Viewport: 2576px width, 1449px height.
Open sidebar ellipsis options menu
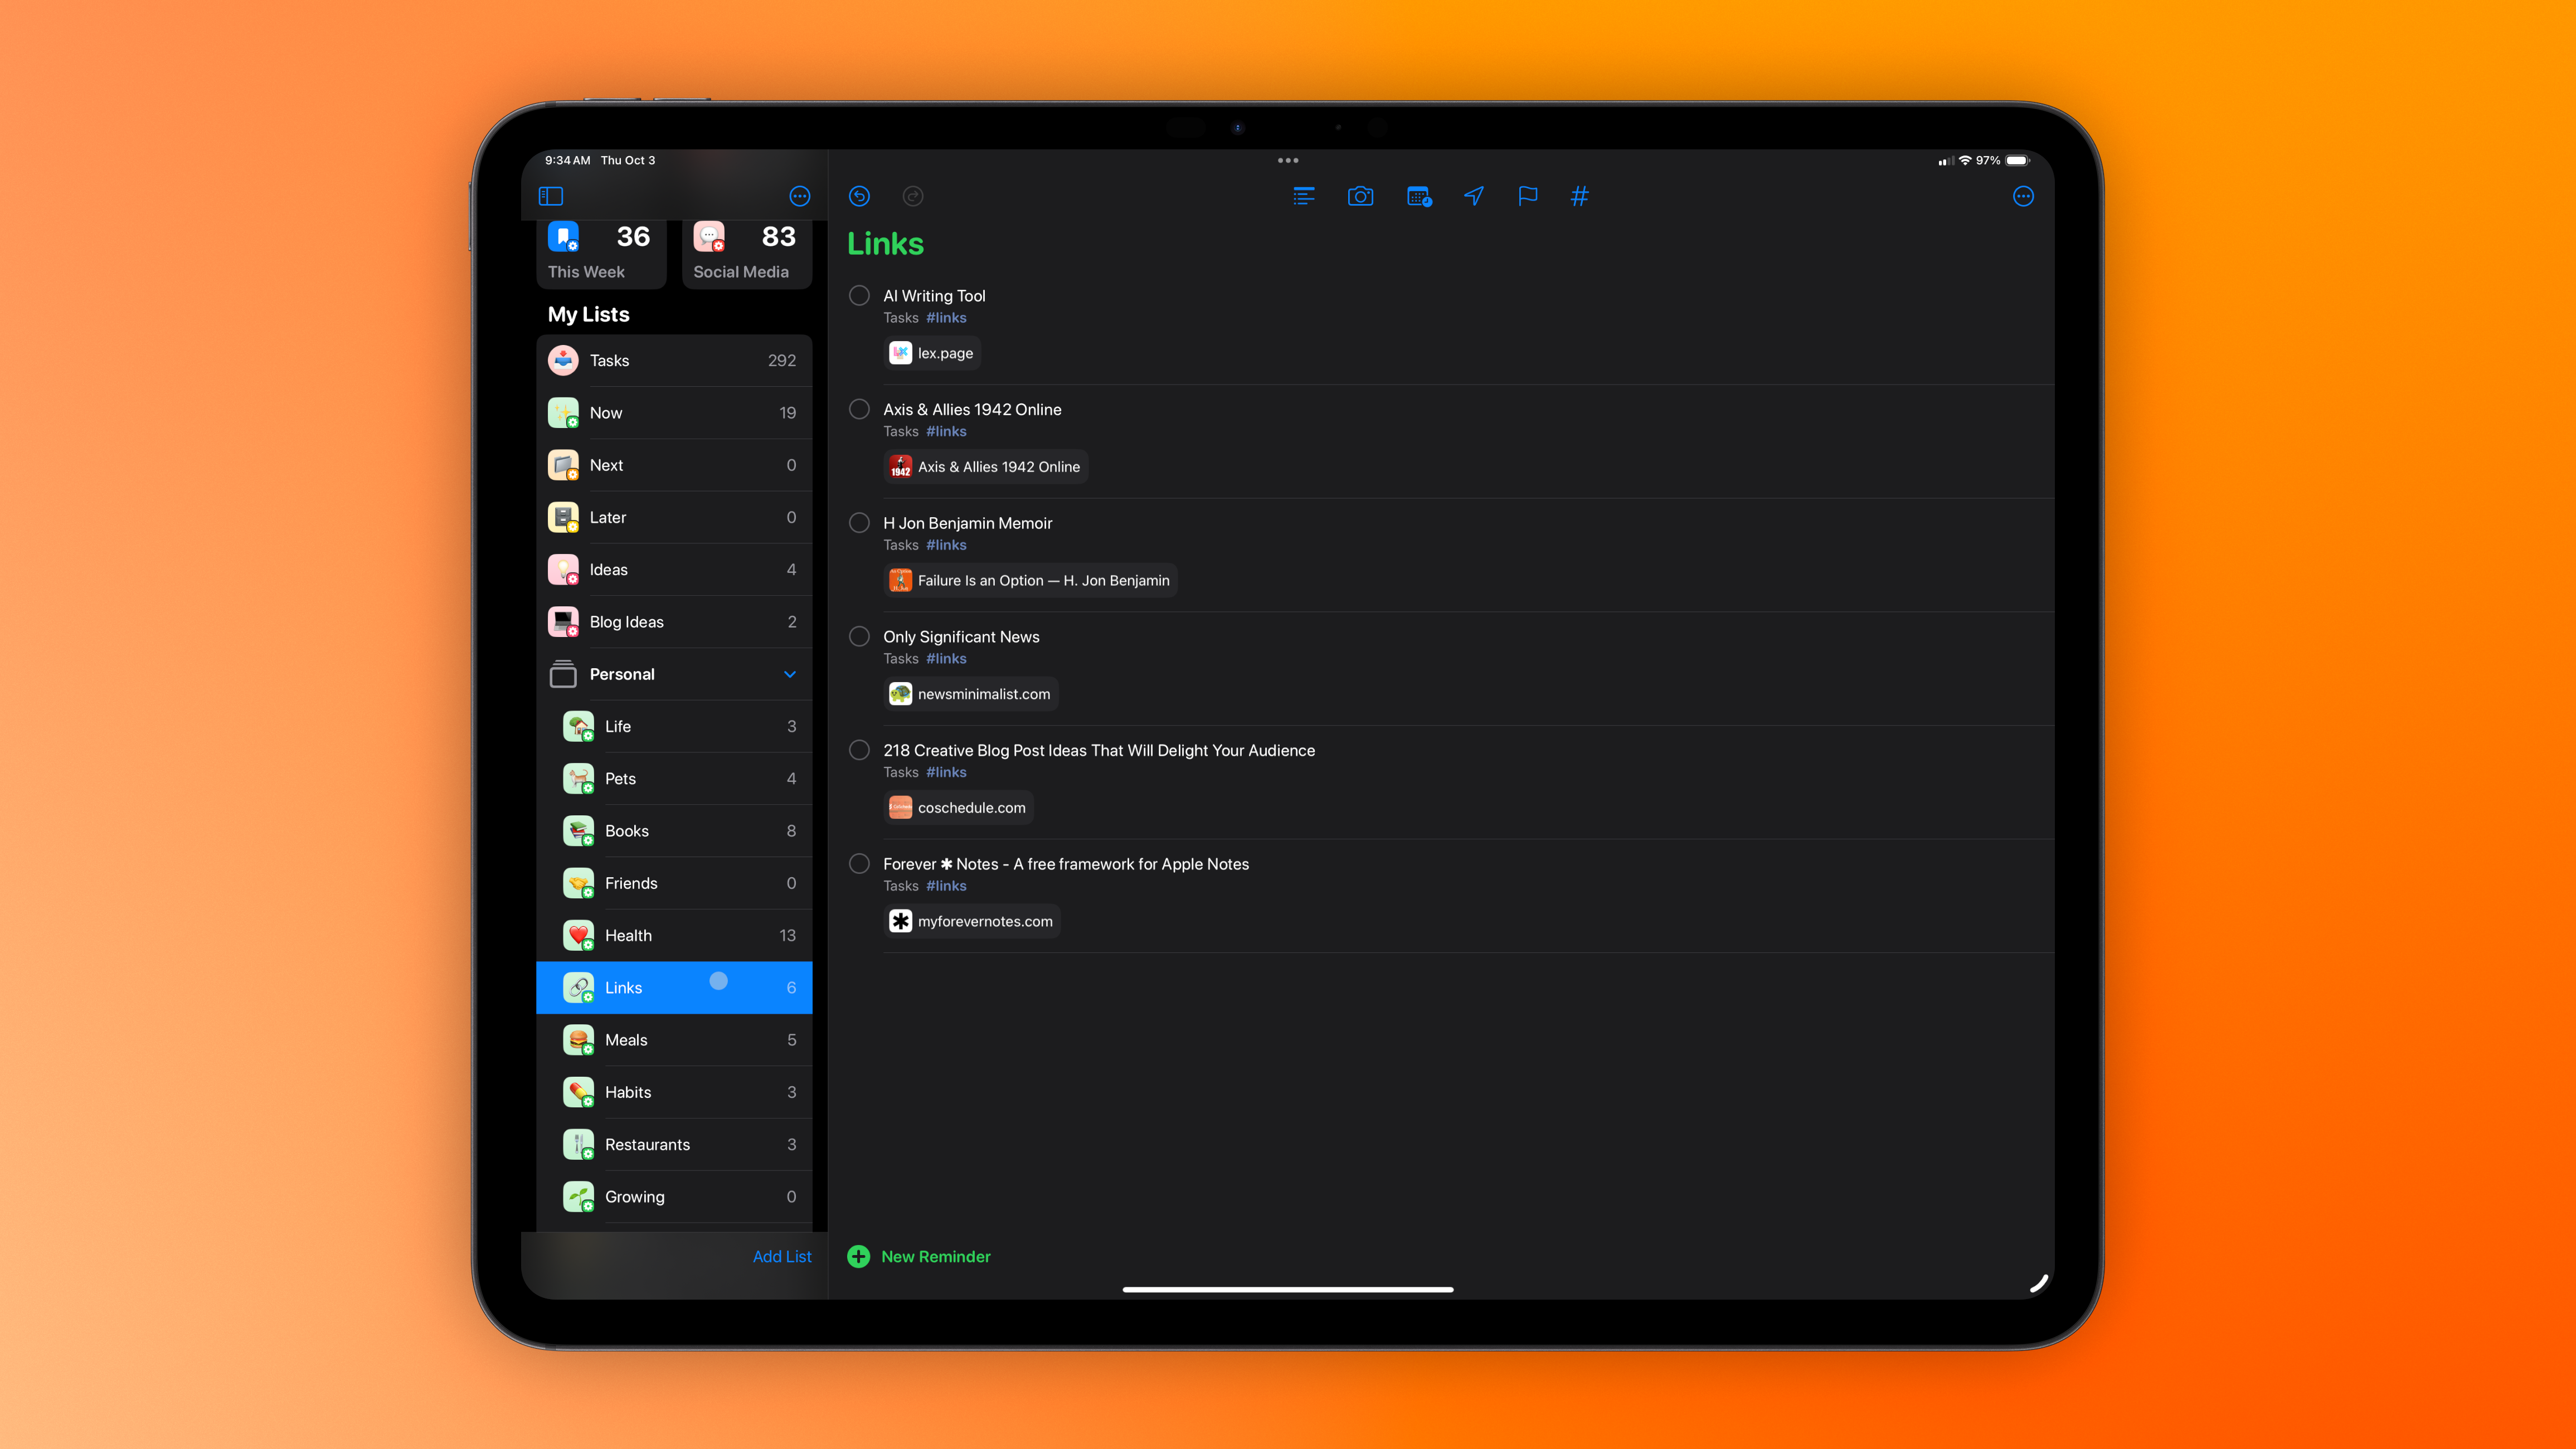pos(799,196)
